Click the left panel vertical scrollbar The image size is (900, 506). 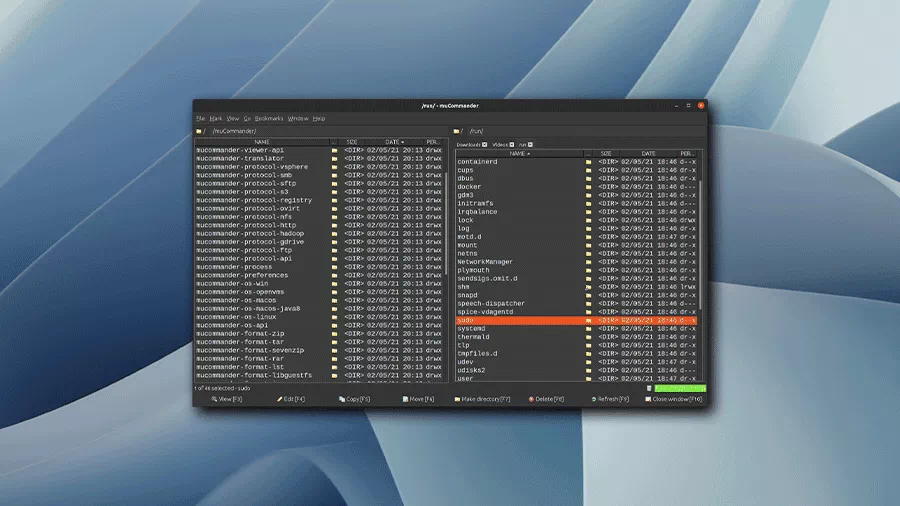point(446,224)
